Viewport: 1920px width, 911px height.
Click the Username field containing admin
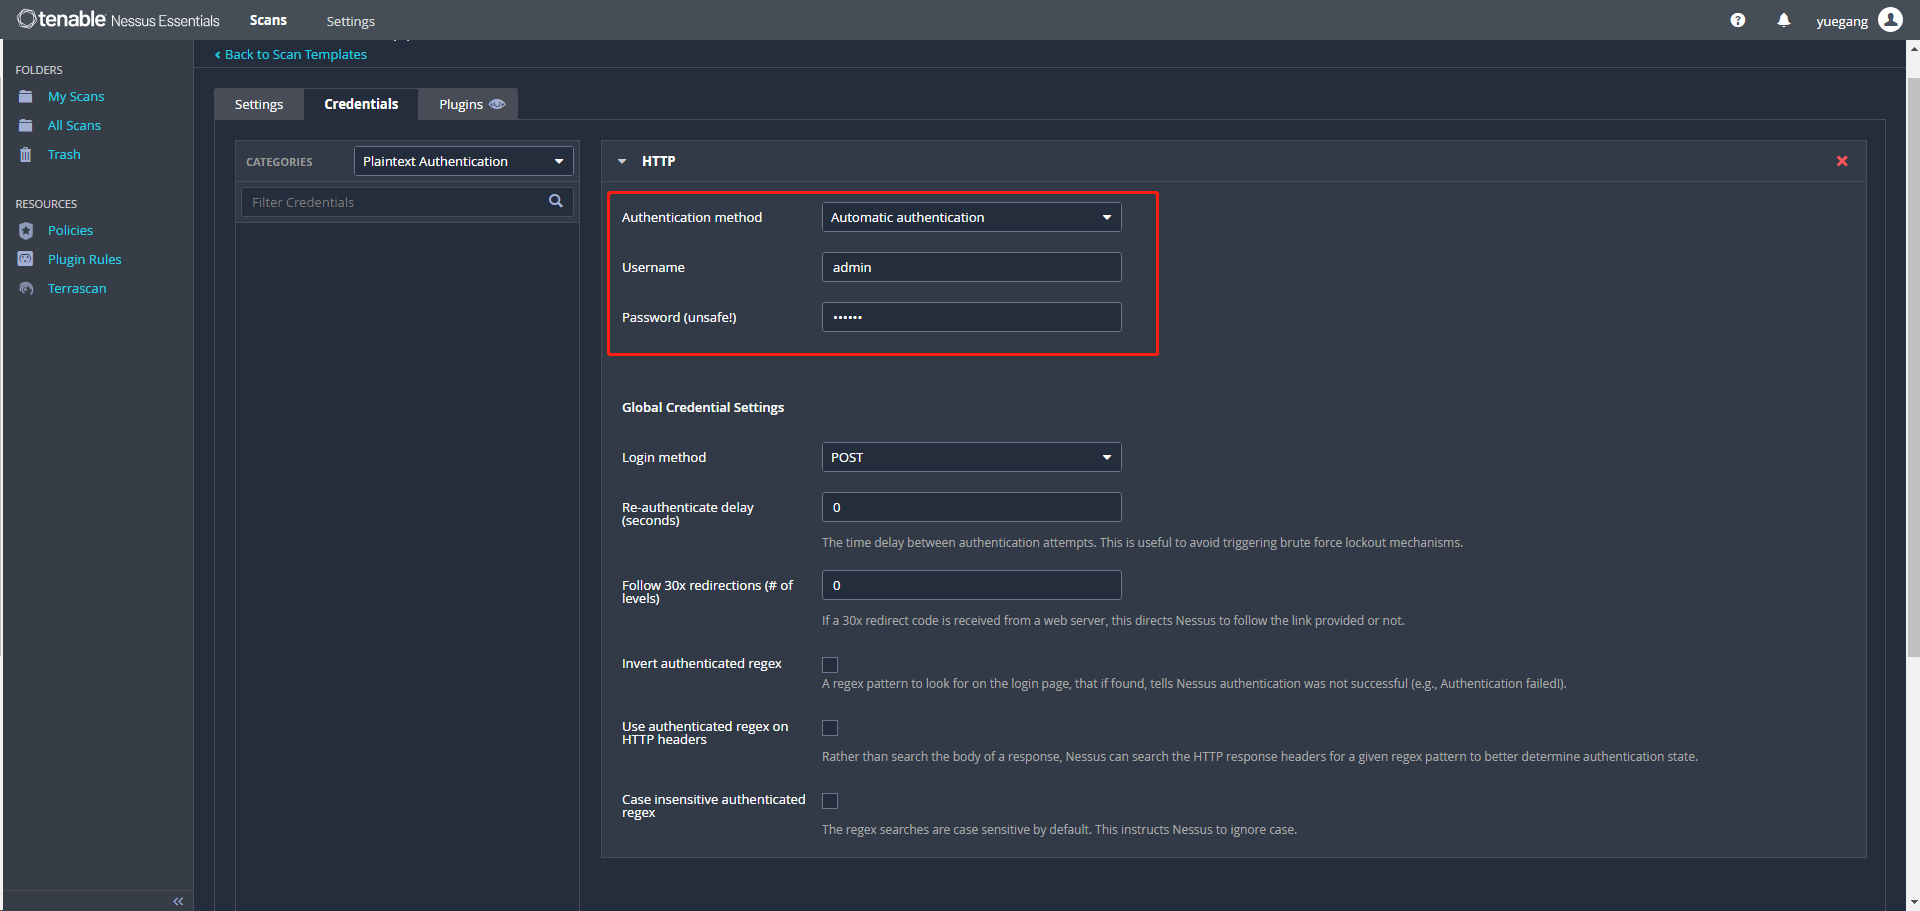(972, 267)
